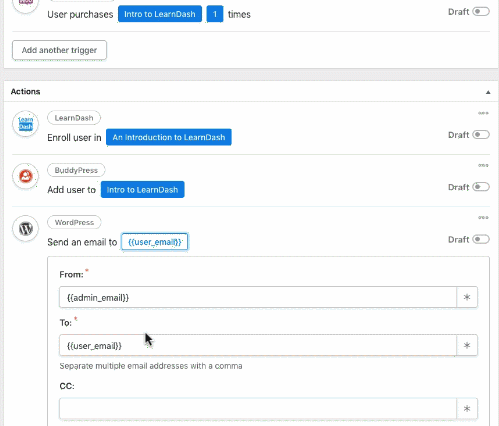Edit the Intro to LearnDash product token

pos(160,14)
